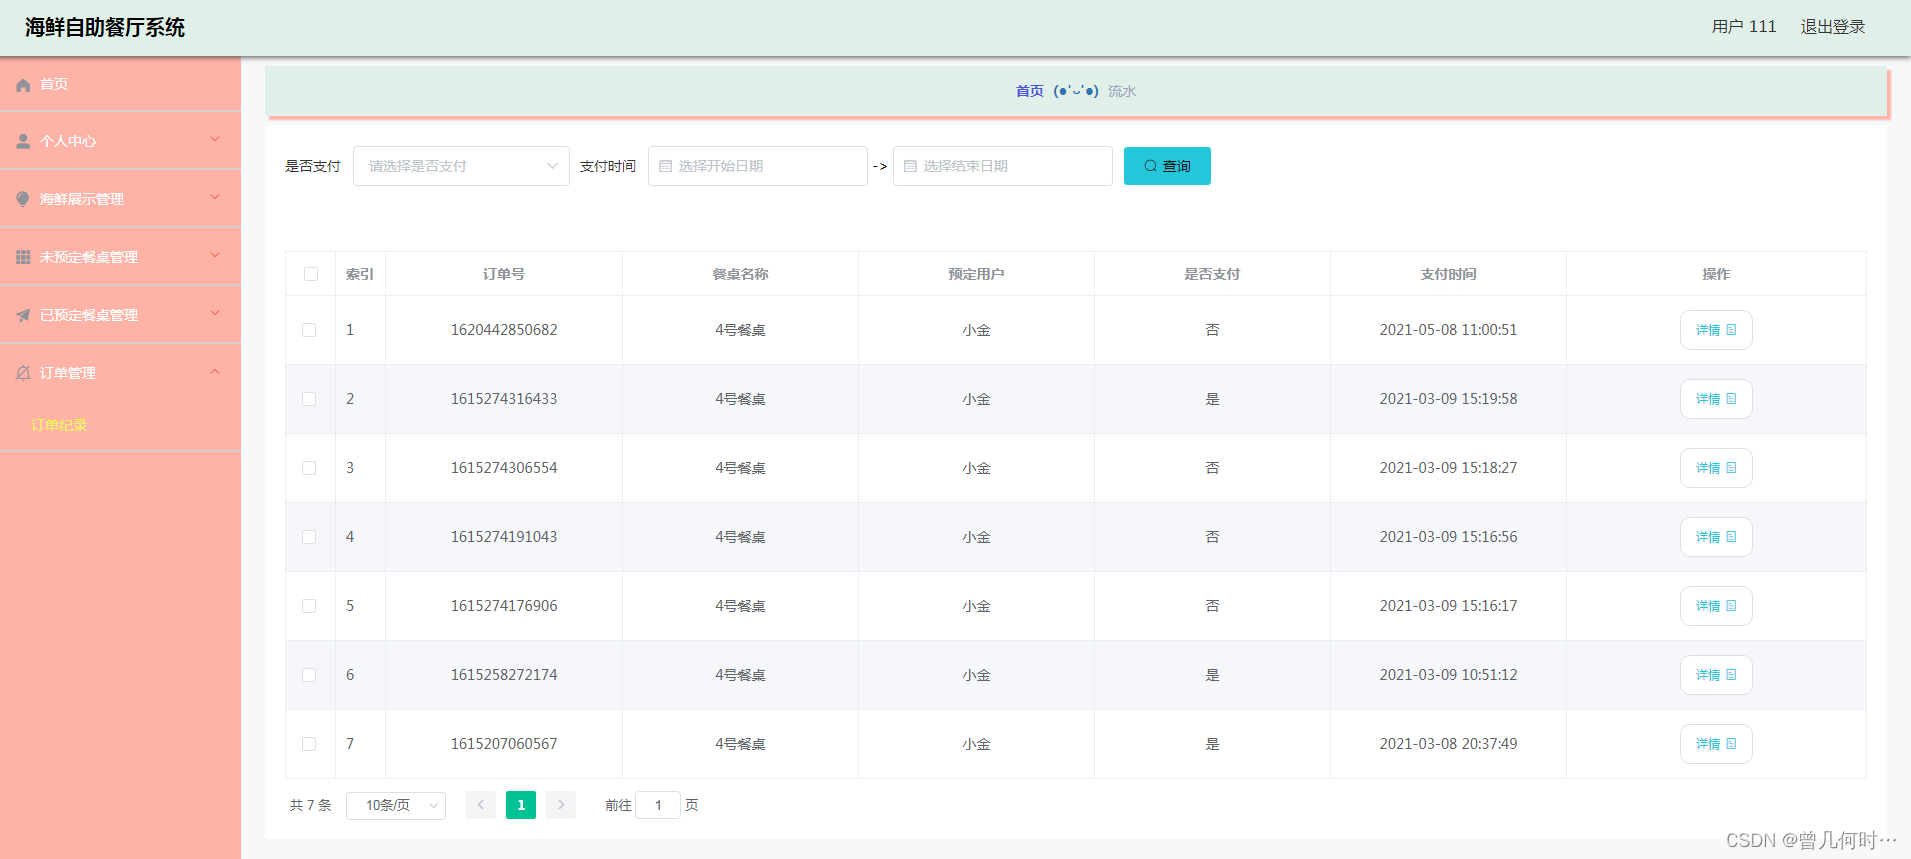The width and height of the screenshot is (1911, 859).
Task: Click 用户 111 in the header
Action: pos(1744,27)
